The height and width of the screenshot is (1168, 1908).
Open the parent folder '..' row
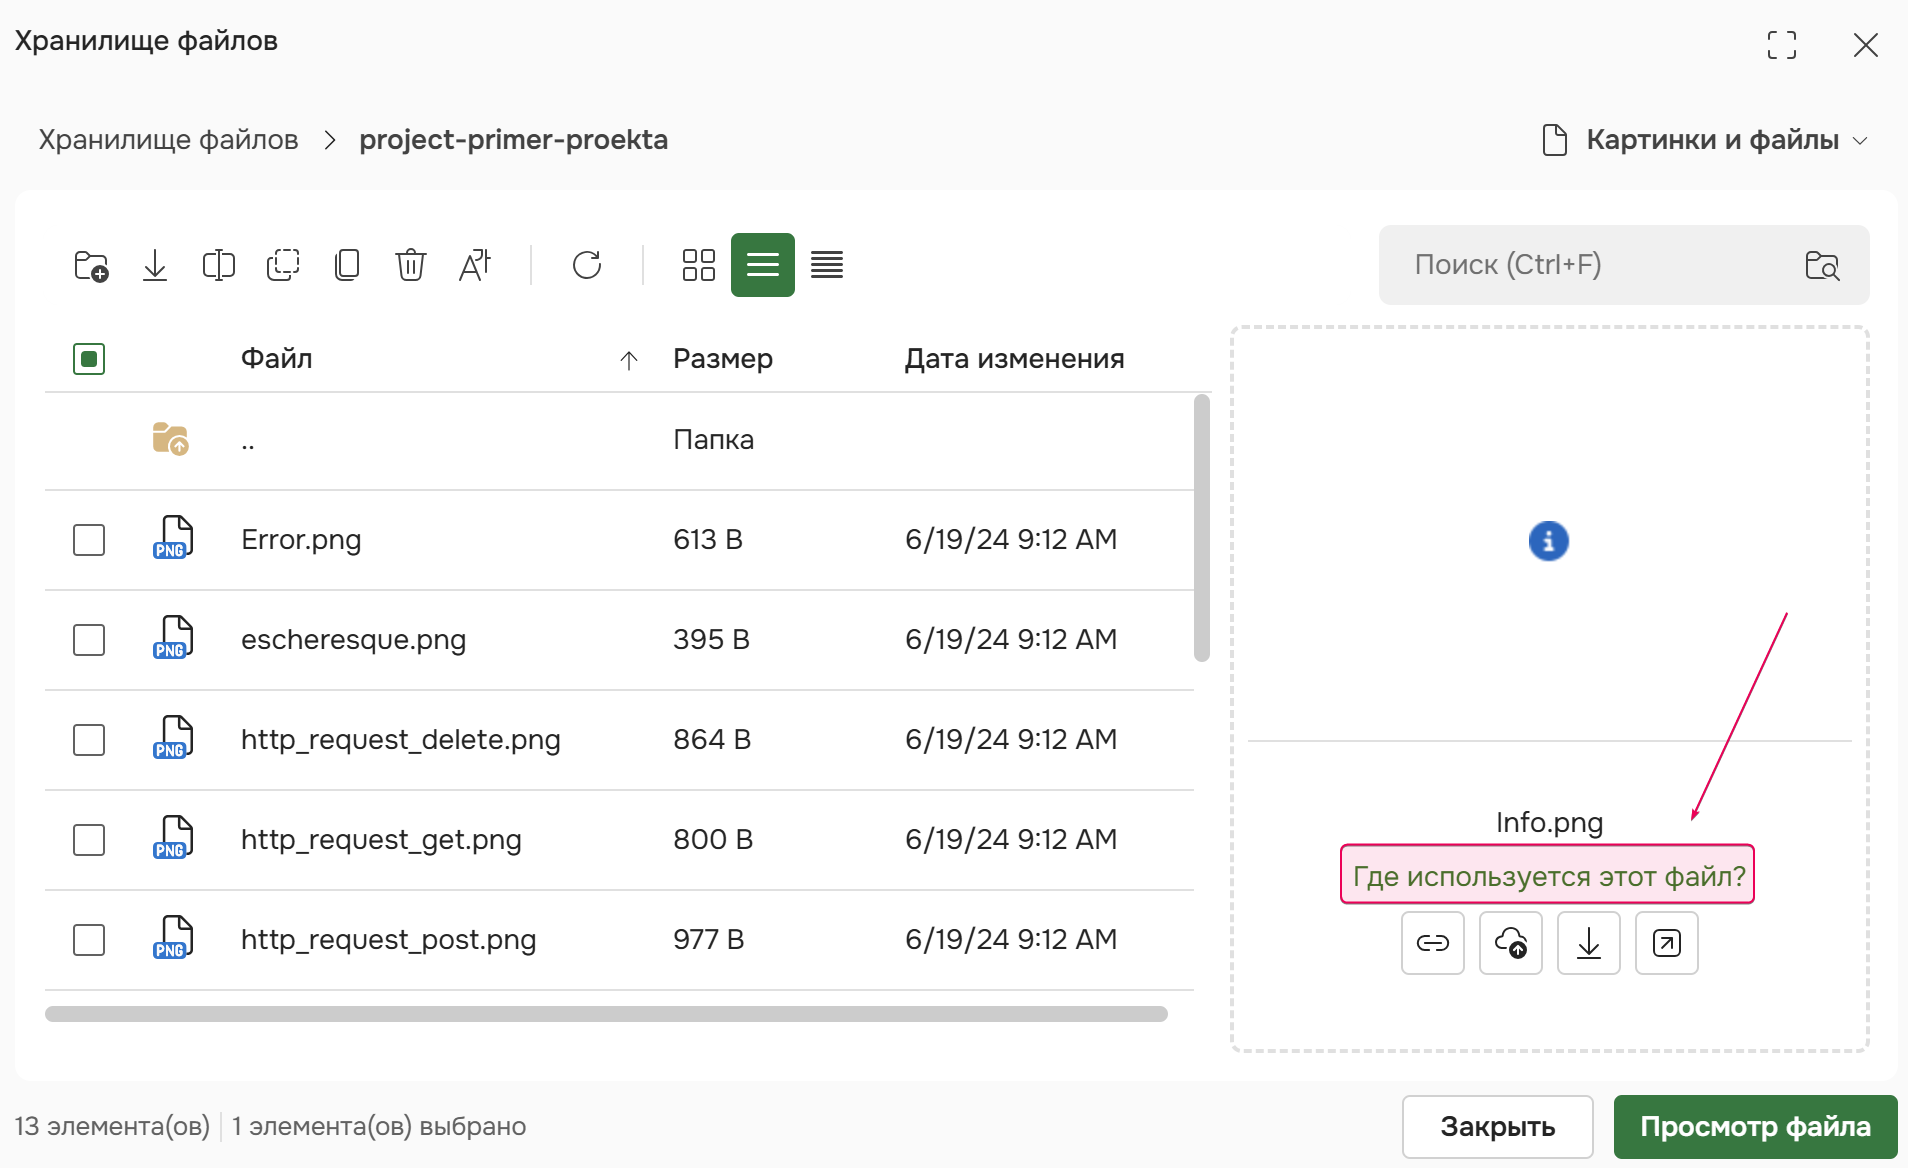(x=620, y=440)
